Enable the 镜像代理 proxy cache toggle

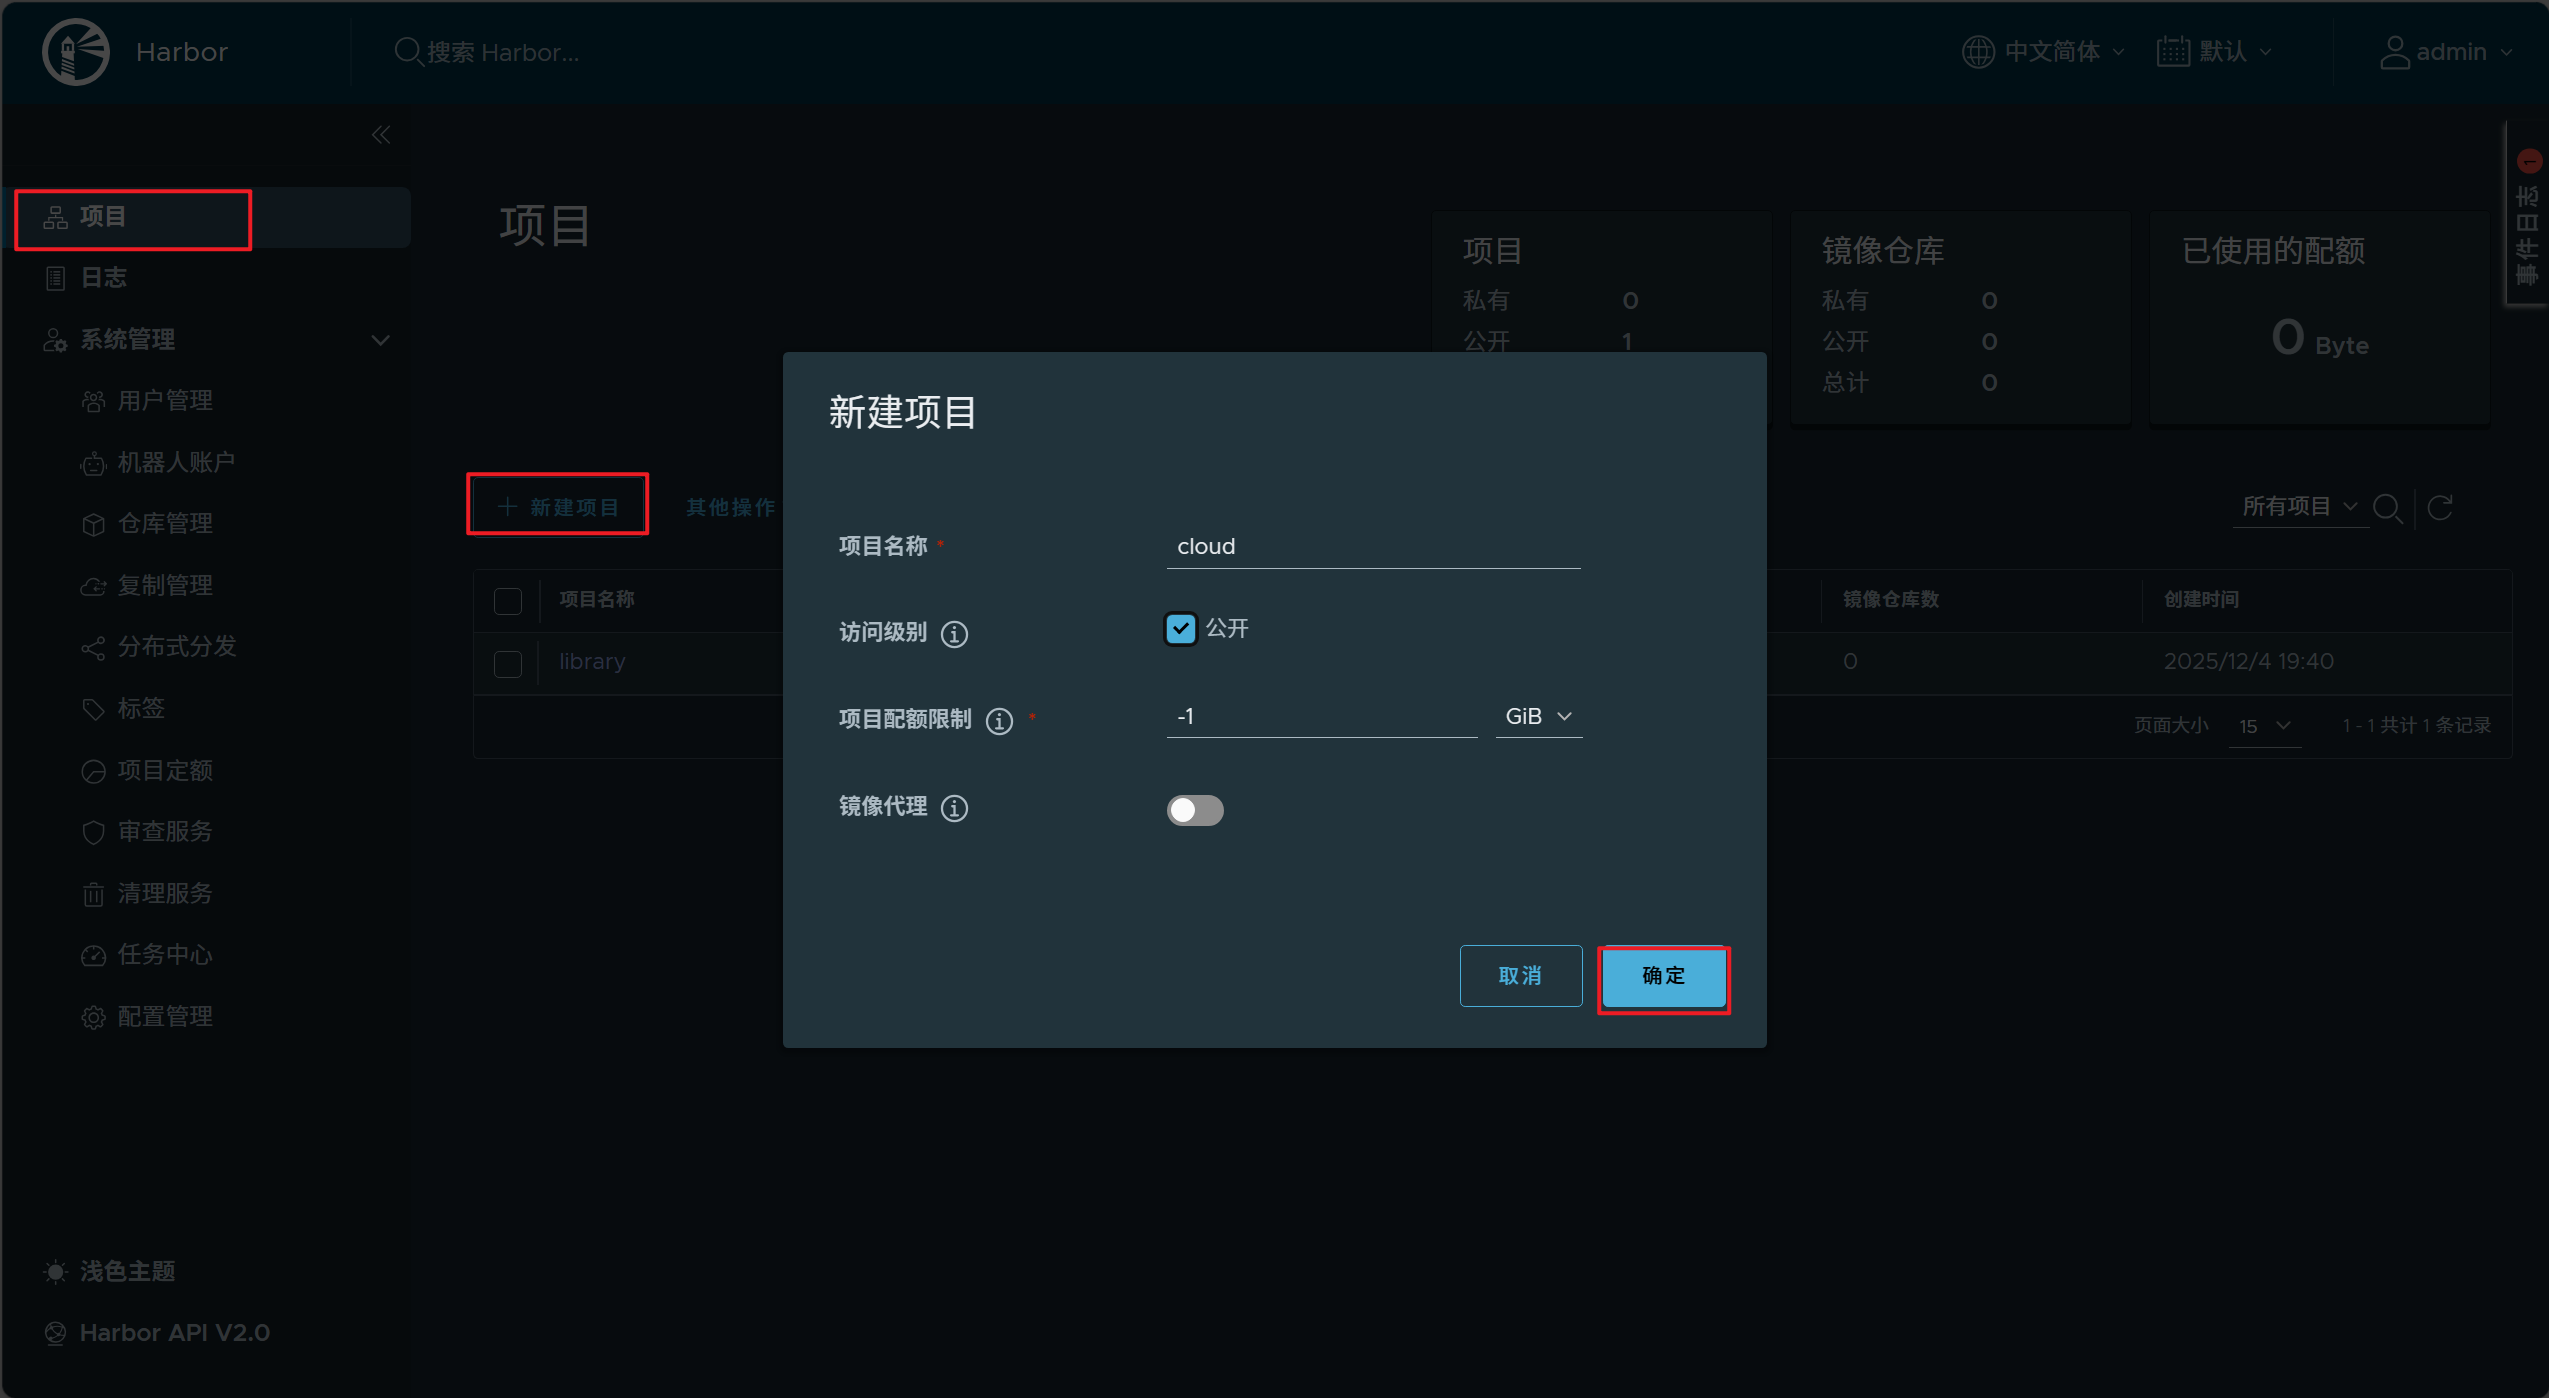pos(1195,809)
